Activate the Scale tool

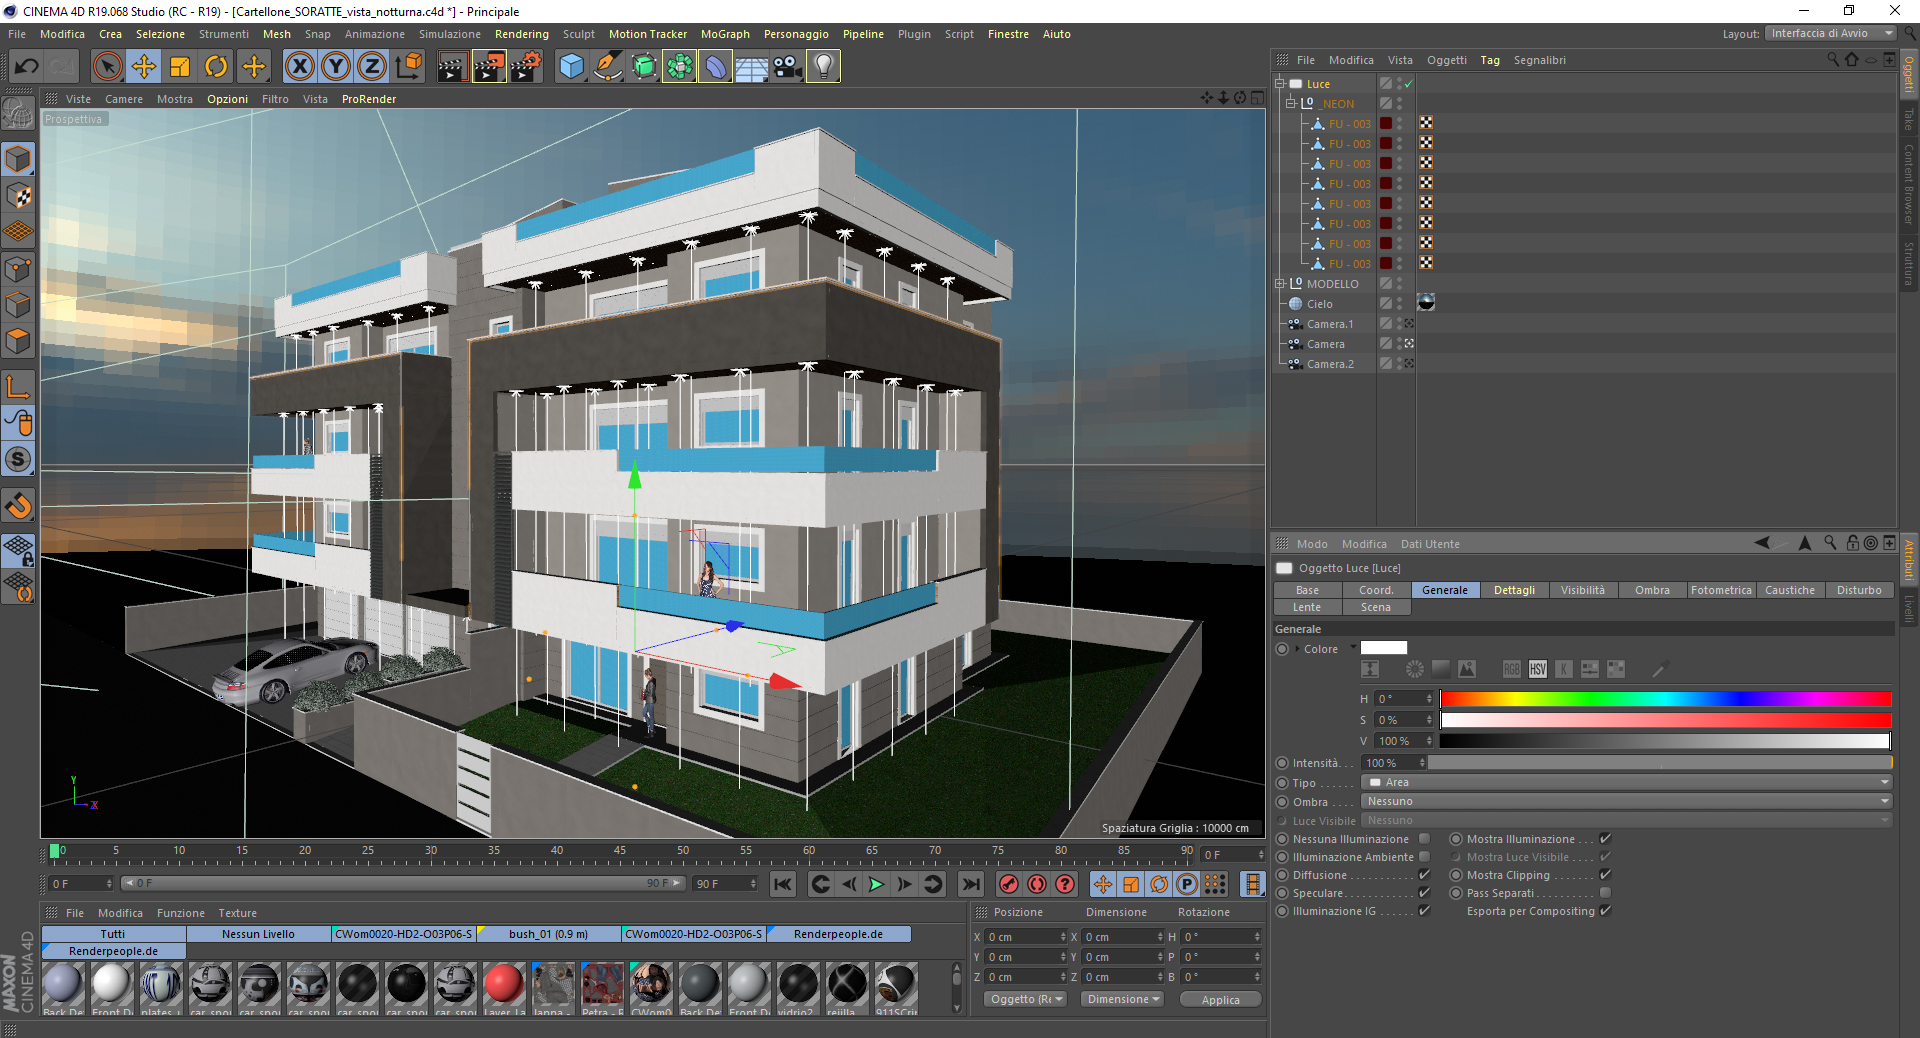point(180,67)
